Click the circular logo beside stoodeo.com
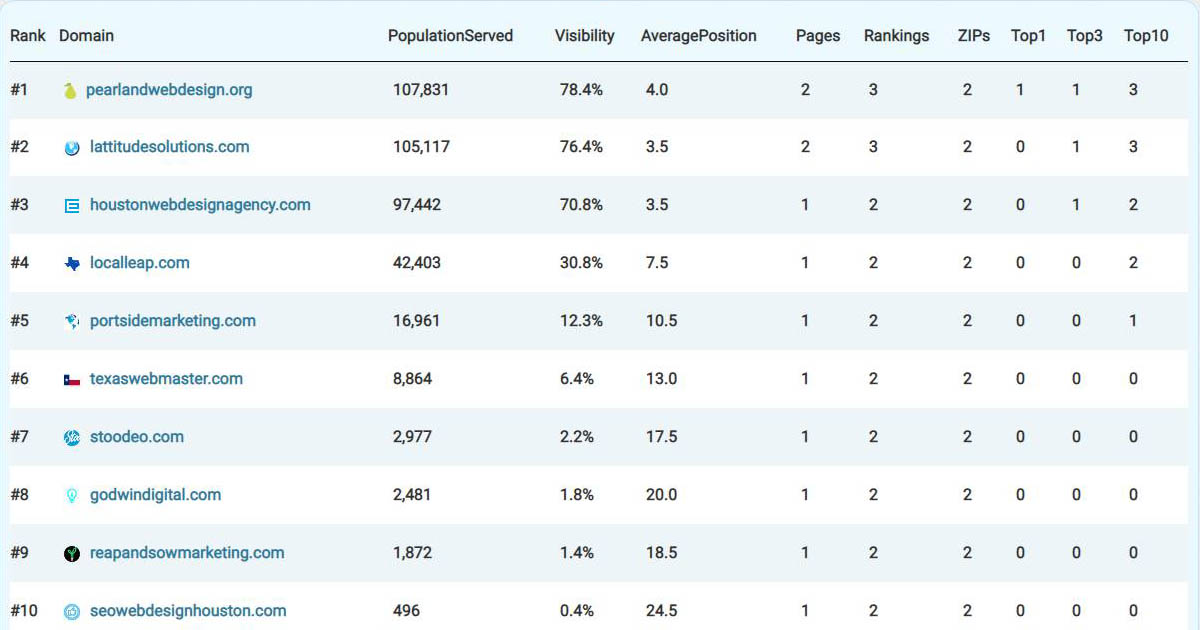The height and width of the screenshot is (630, 1200). tap(70, 436)
